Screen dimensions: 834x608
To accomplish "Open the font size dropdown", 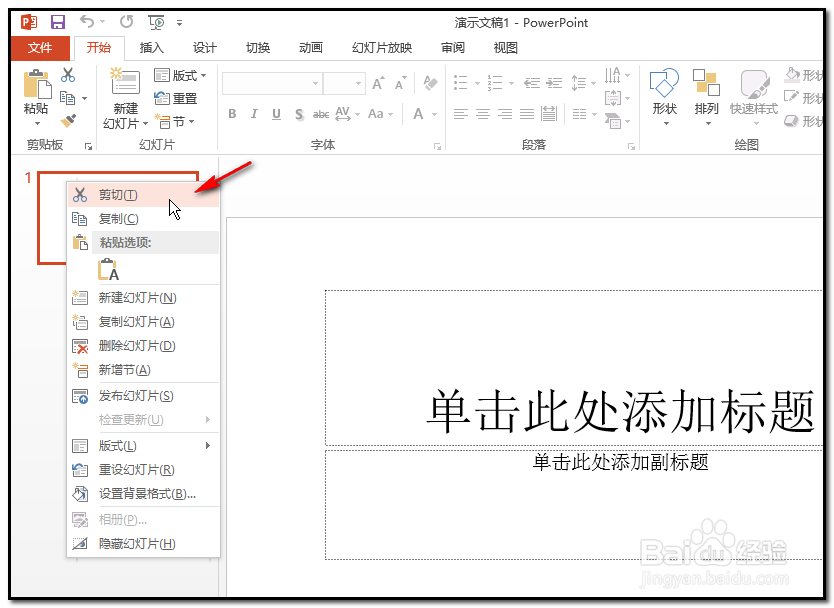I will click(x=358, y=84).
